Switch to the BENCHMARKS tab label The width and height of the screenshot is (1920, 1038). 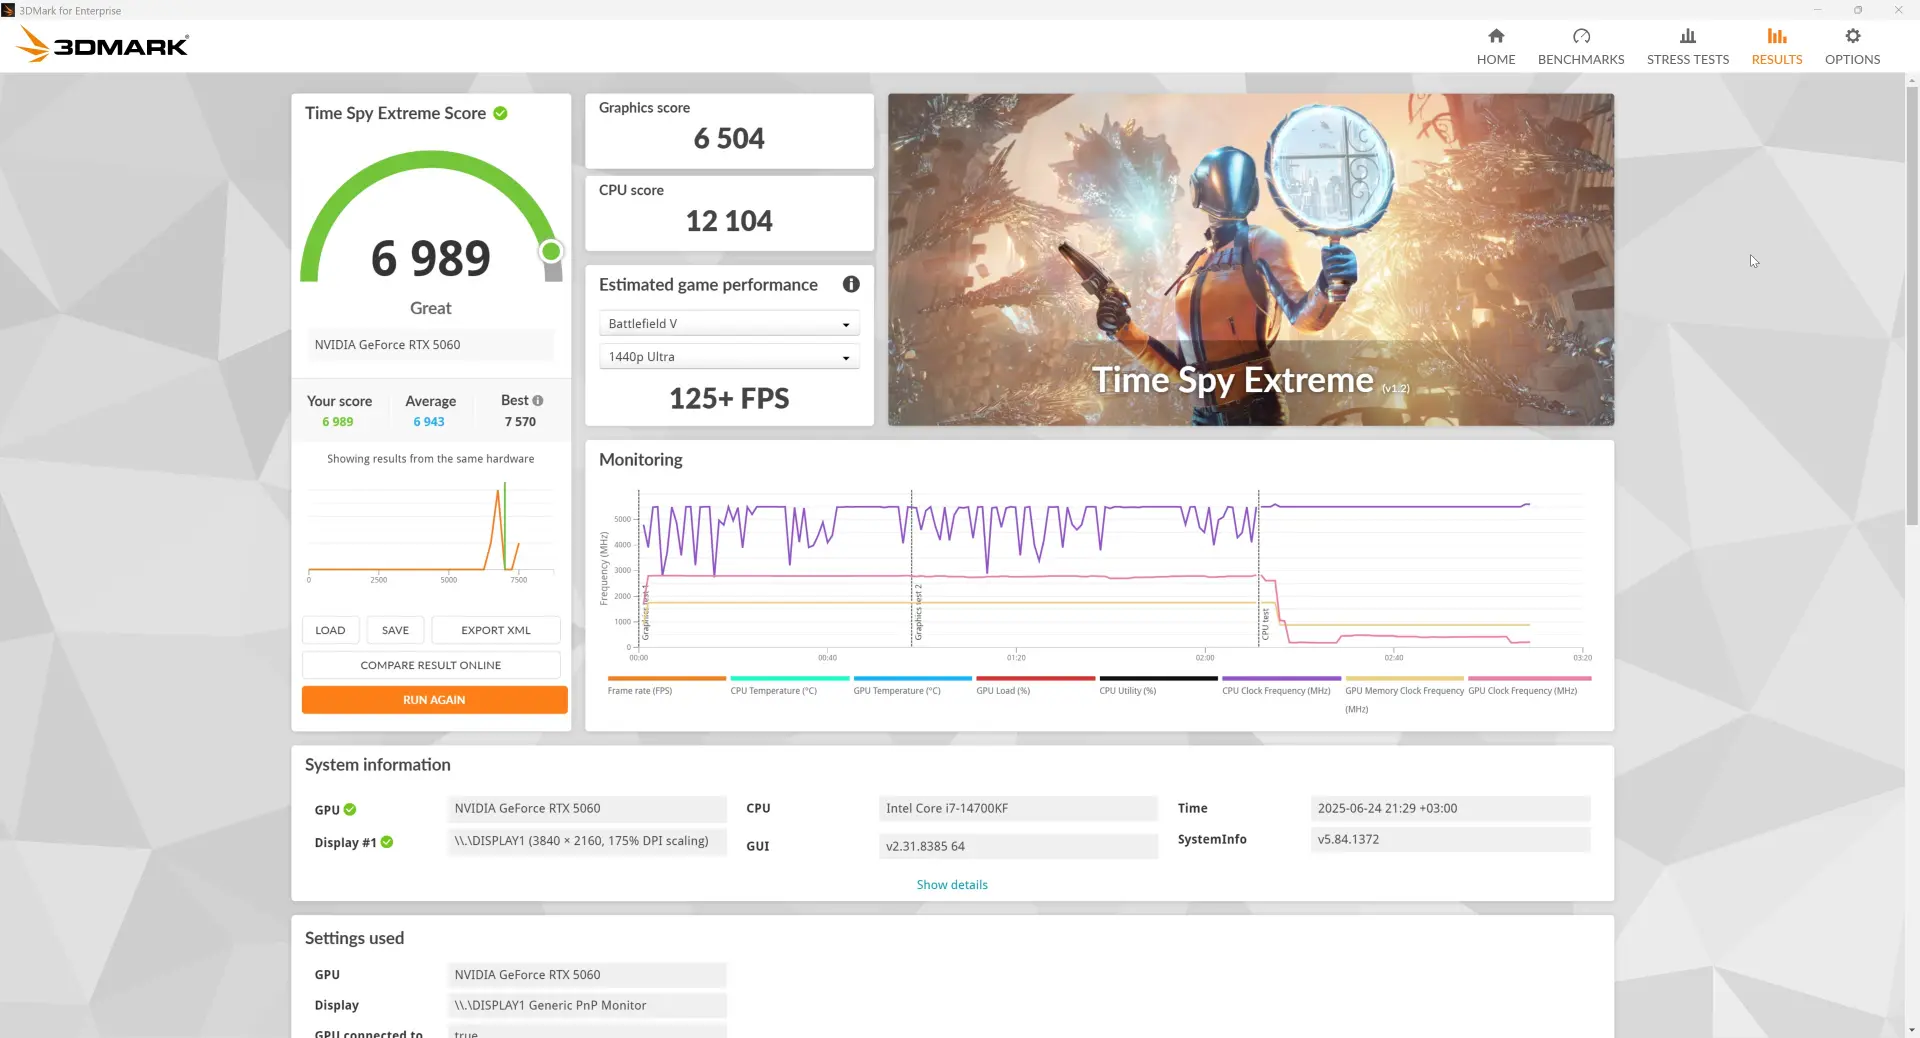(1581, 59)
